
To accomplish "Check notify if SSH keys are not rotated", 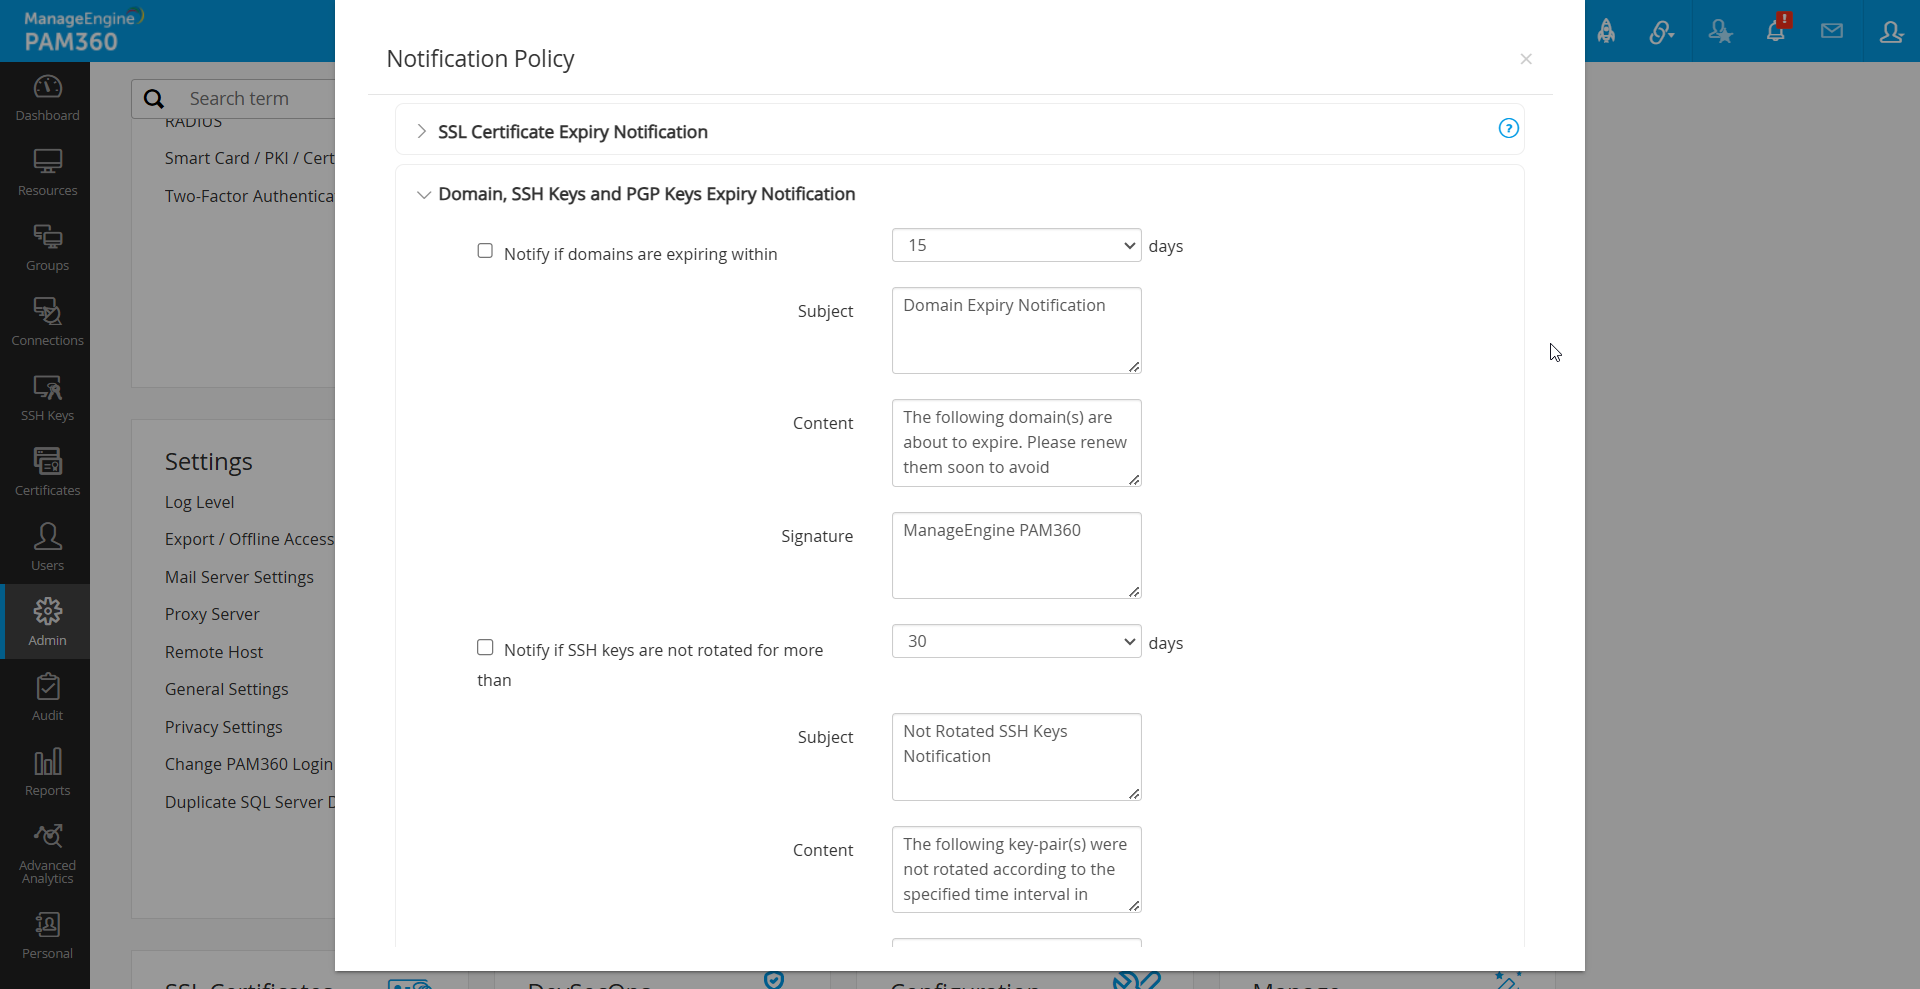I will click(x=485, y=647).
